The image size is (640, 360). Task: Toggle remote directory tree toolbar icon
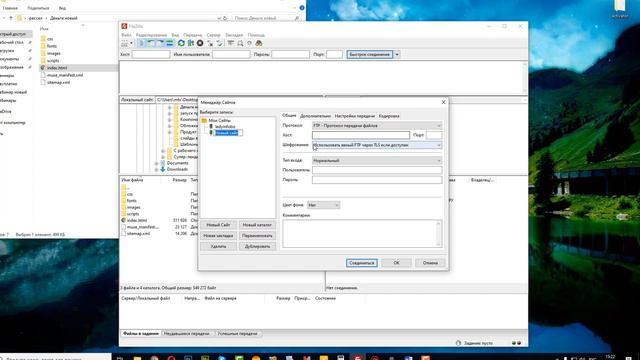tap(160, 43)
